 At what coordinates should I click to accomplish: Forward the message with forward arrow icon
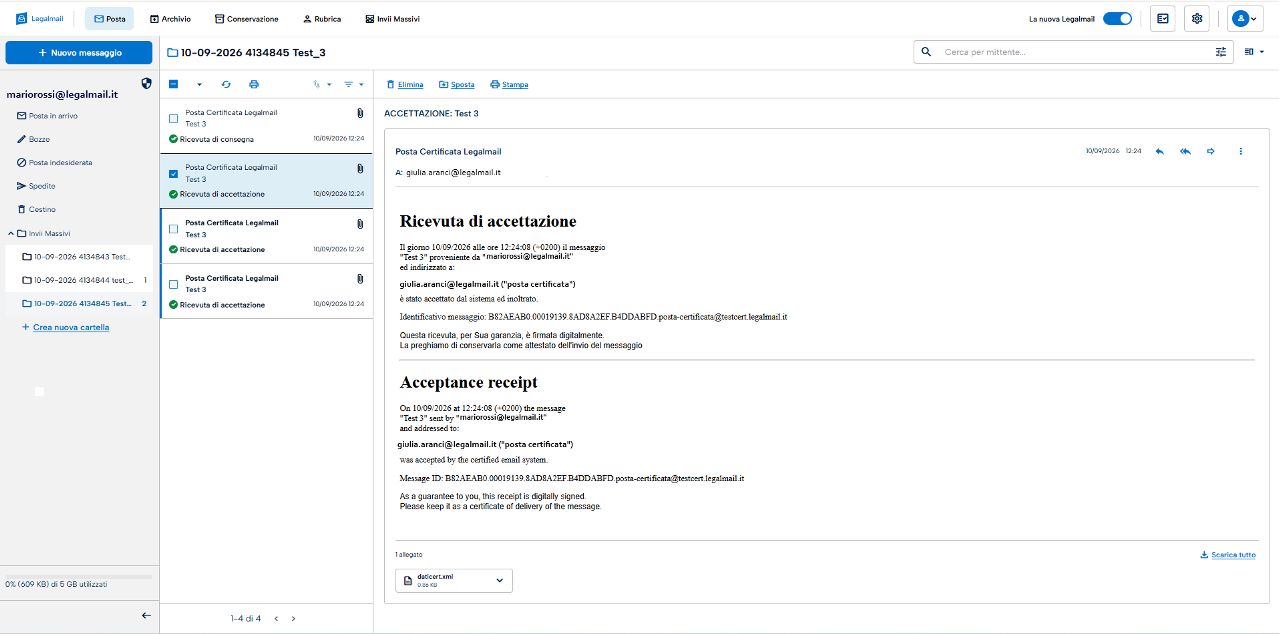point(1211,151)
